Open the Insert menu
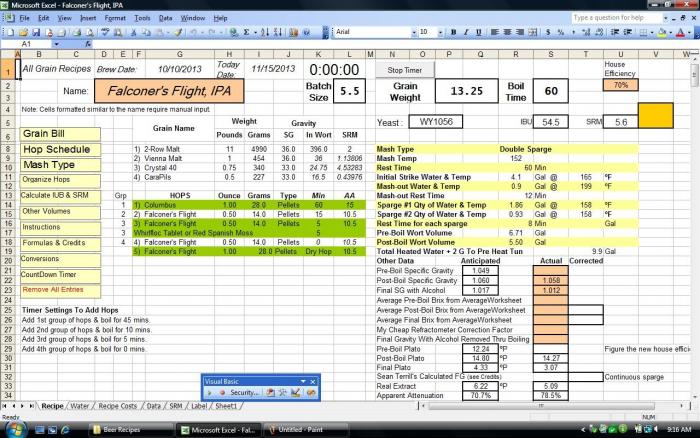 point(88,18)
